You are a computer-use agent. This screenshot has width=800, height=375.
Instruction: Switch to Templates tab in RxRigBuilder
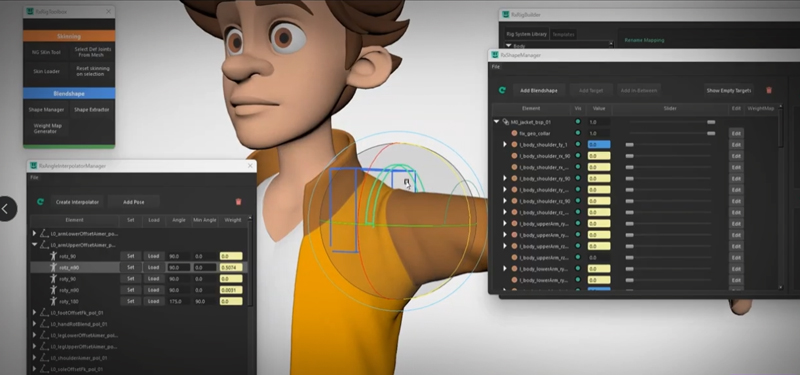(x=563, y=34)
